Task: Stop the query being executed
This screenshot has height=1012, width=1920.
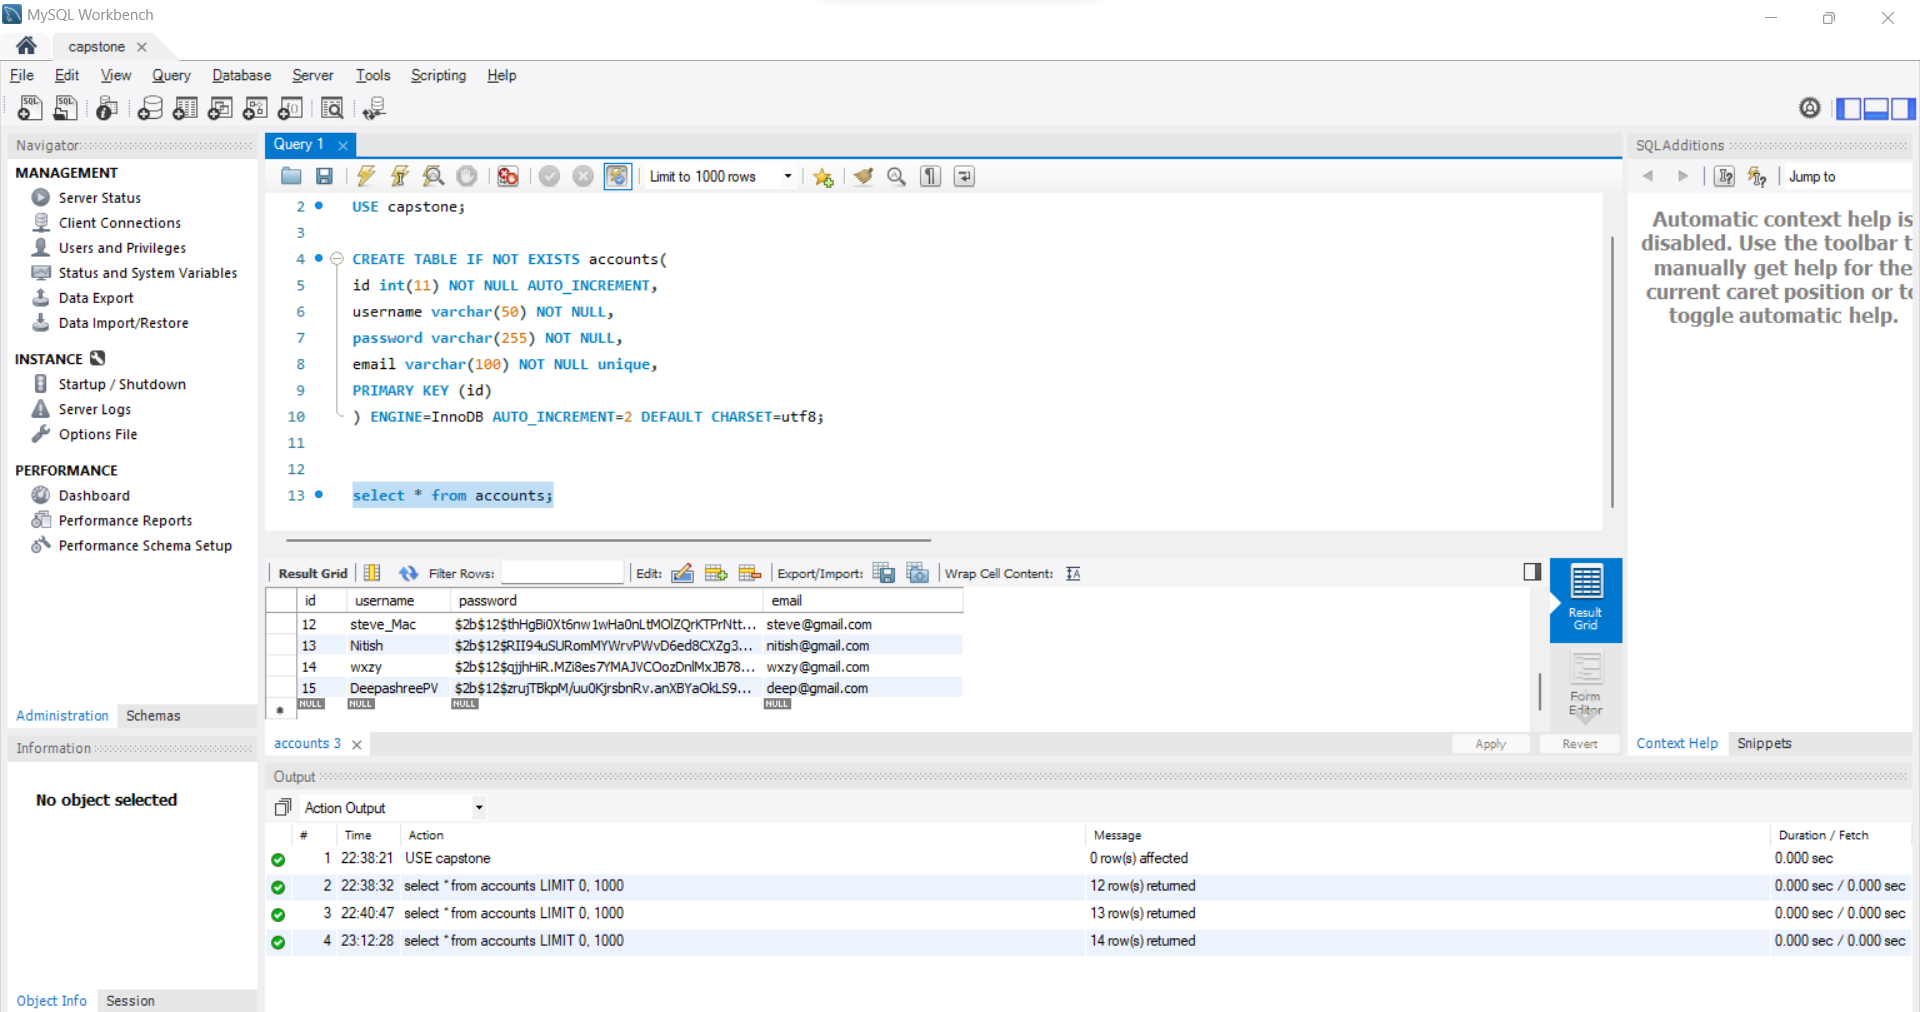Action: [x=467, y=176]
